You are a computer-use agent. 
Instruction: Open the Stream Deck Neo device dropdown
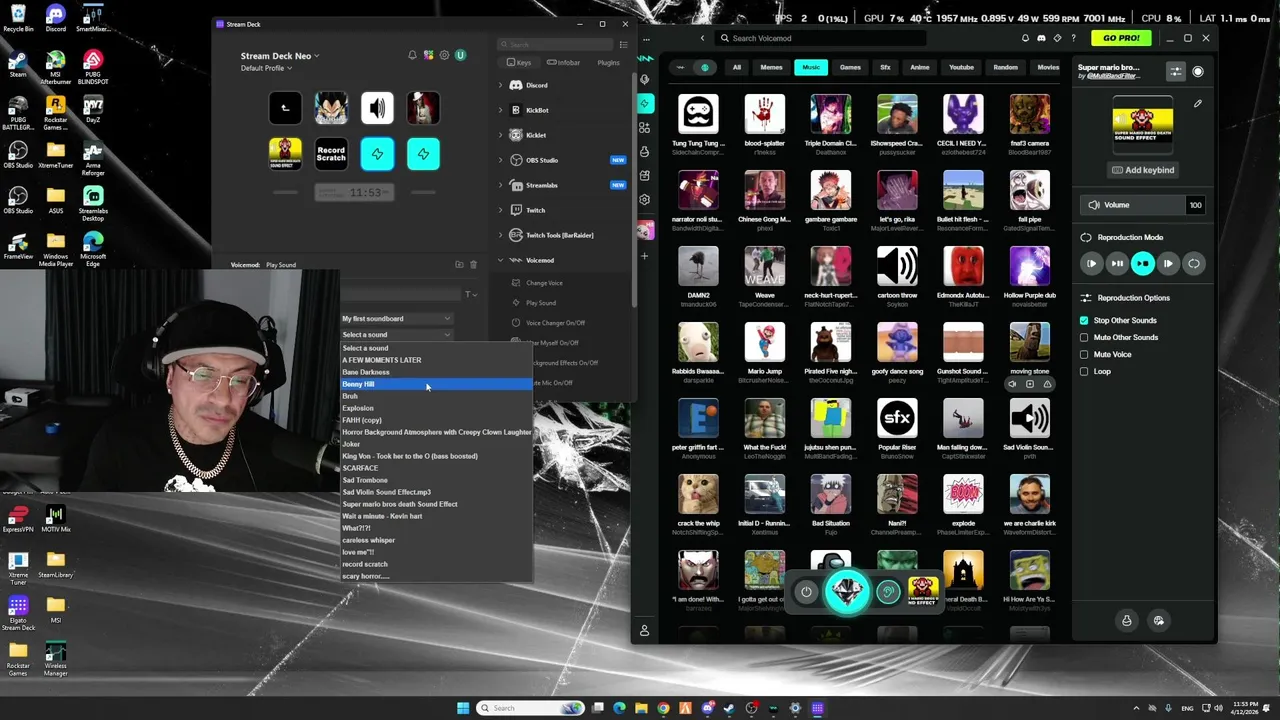[280, 56]
